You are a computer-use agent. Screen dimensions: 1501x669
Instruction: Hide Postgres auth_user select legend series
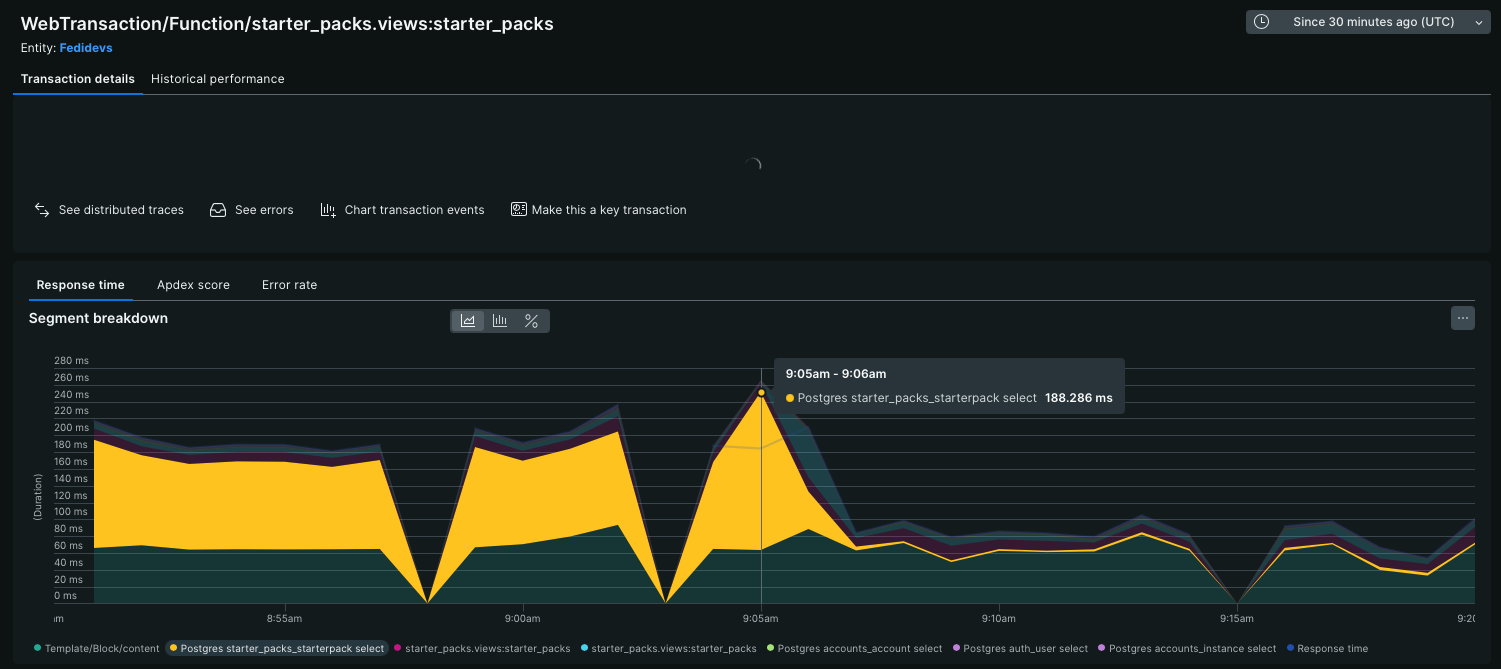click(1025, 648)
